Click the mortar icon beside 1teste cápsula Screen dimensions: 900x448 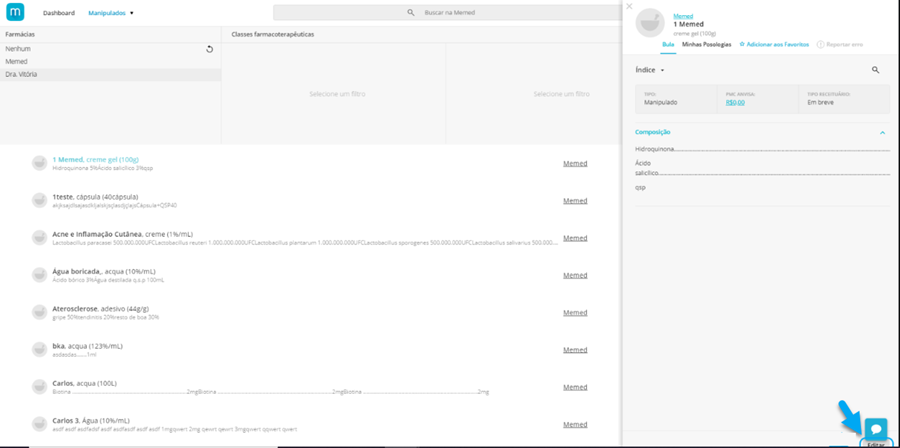(x=39, y=200)
